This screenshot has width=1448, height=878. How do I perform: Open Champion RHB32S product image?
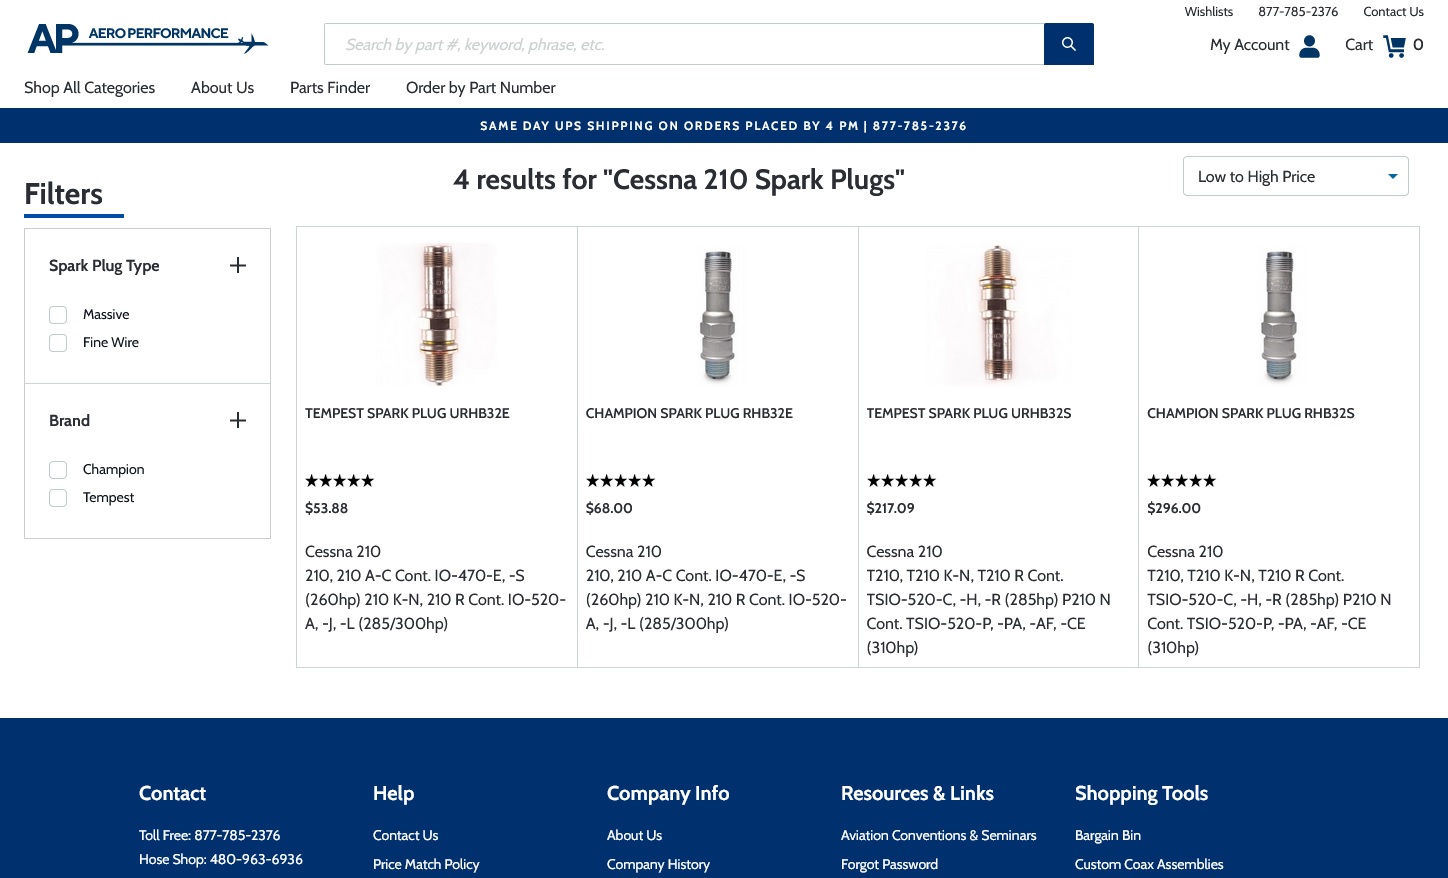(x=1279, y=314)
